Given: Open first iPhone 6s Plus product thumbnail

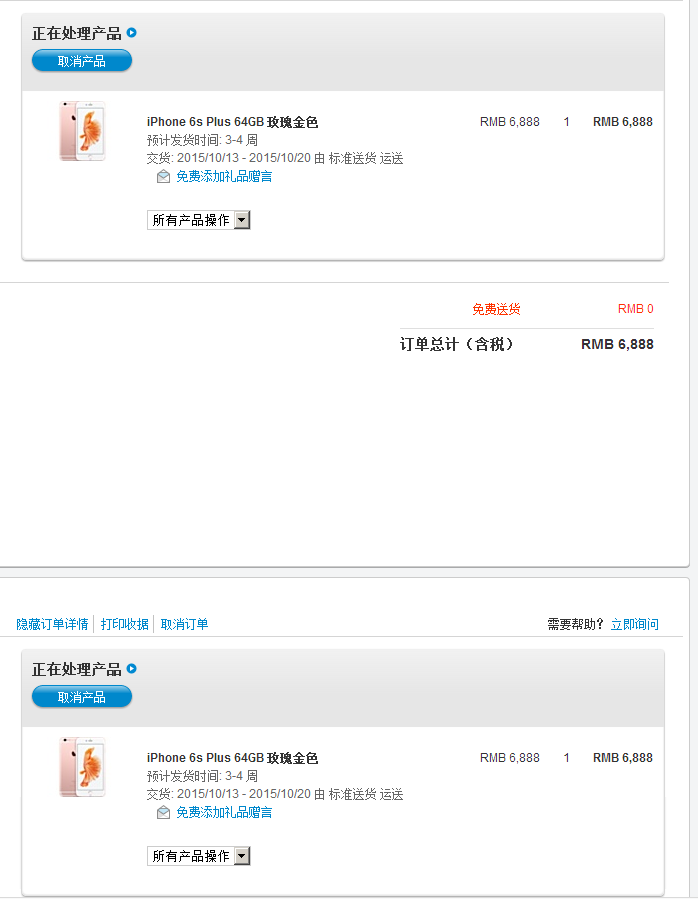Looking at the screenshot, I should point(82,131).
